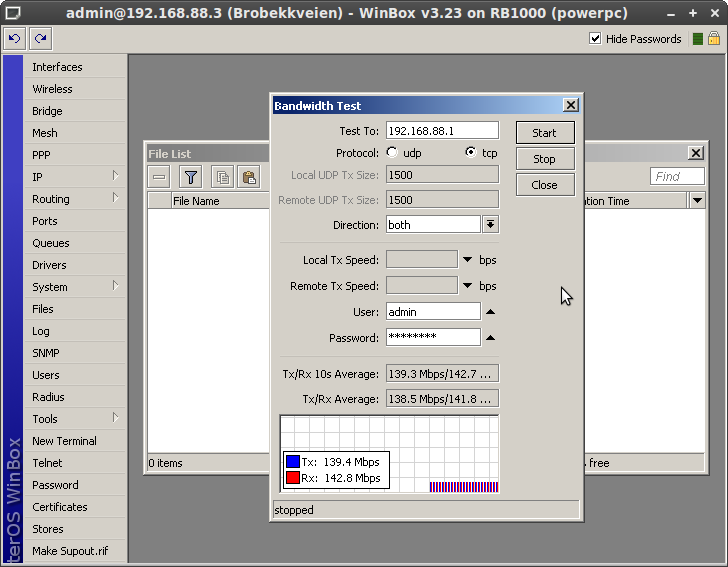Click the Redo arrow in the toolbar

coord(41,39)
